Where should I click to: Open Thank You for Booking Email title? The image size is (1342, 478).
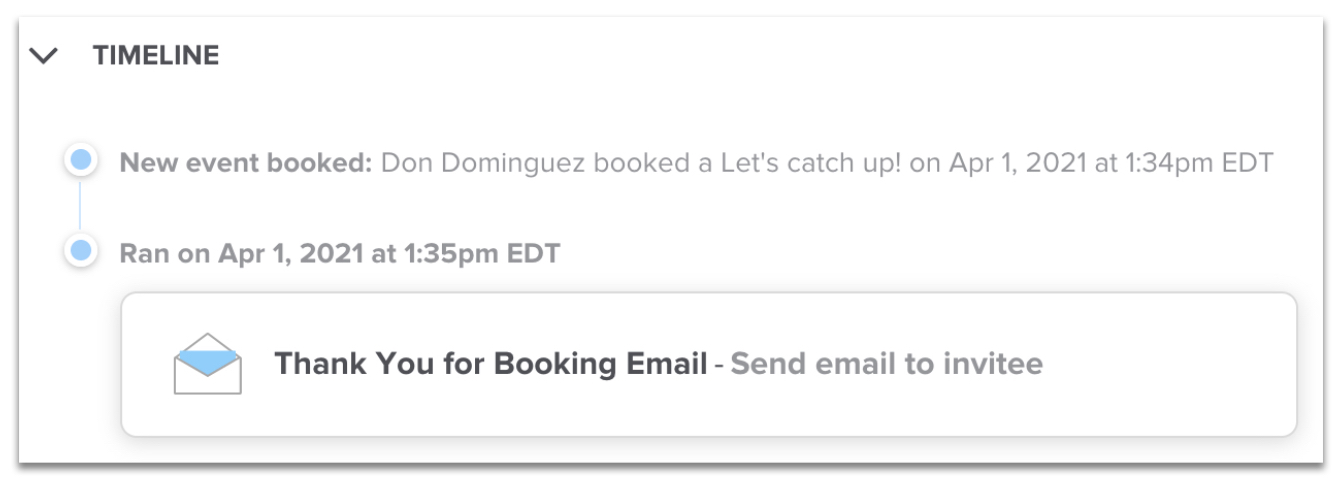[491, 364]
